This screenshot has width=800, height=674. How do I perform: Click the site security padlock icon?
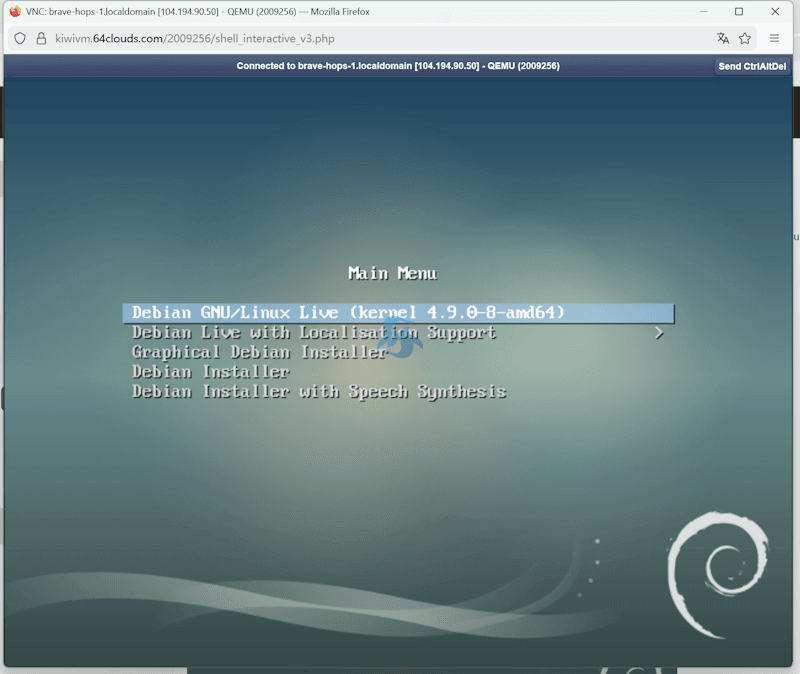(41, 39)
